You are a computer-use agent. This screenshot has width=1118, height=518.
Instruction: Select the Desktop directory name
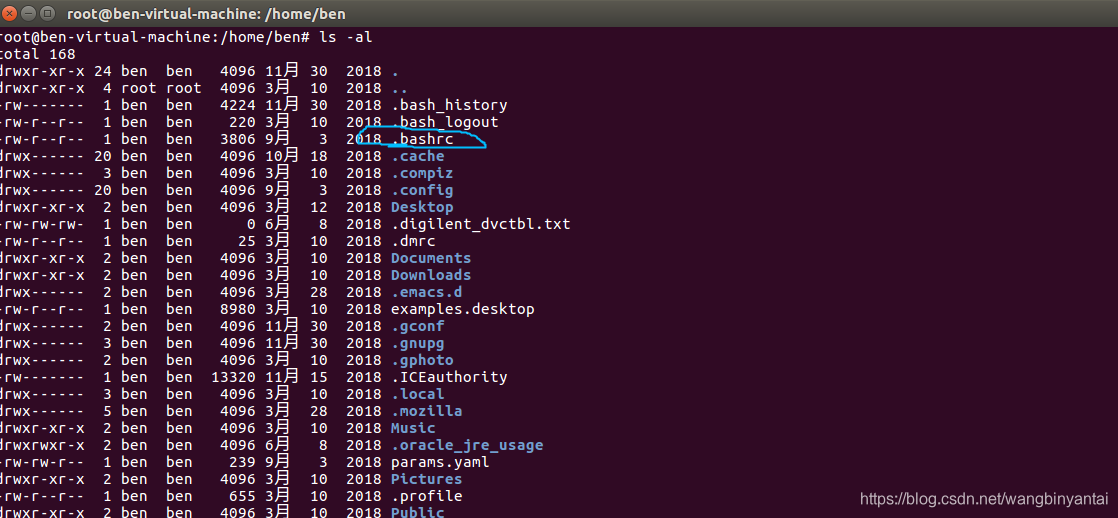422,208
